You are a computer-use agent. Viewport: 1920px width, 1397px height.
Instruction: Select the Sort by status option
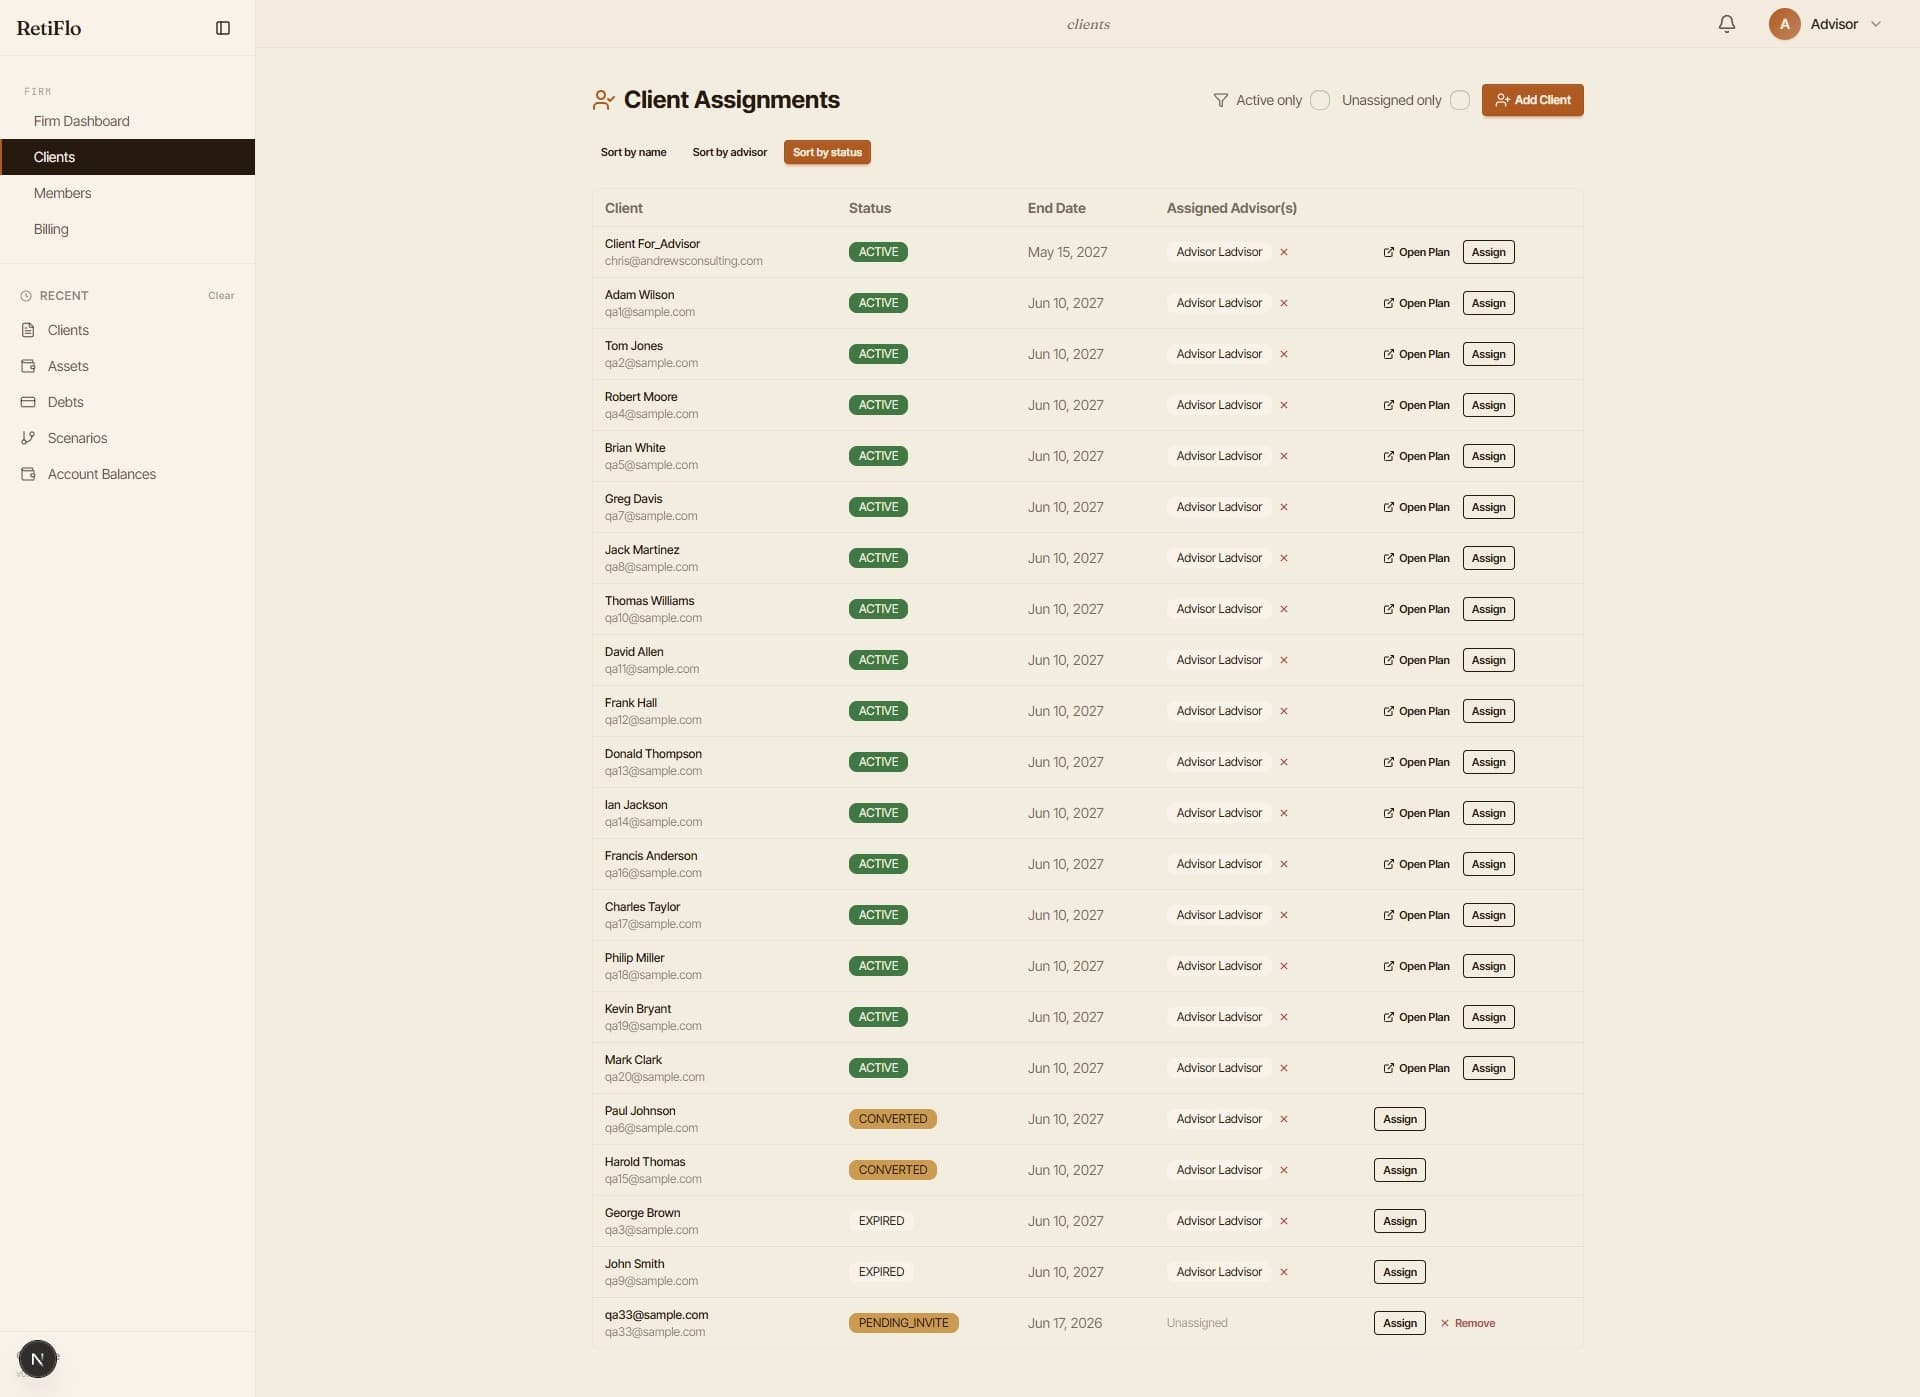point(827,152)
